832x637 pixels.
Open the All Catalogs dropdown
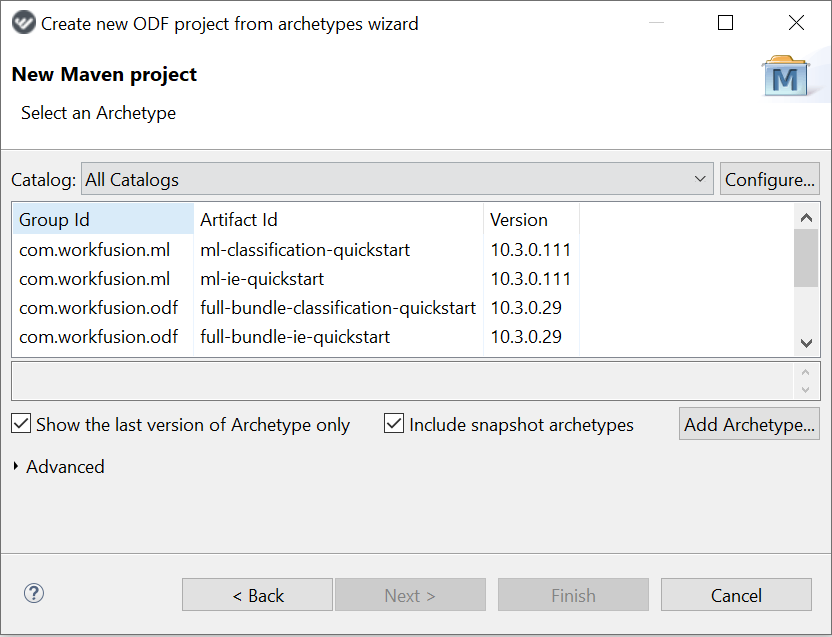[397, 179]
